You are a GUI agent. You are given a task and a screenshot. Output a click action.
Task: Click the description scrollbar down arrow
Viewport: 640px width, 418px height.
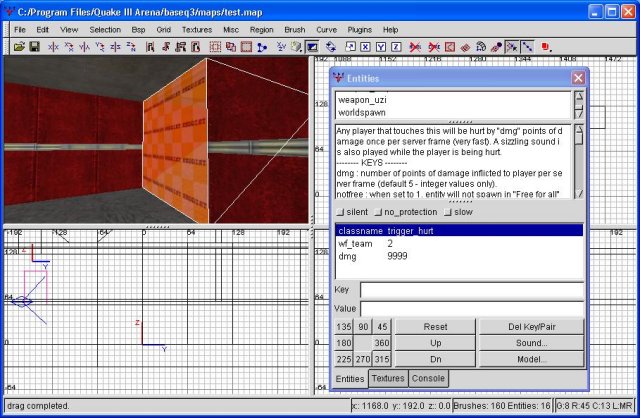(579, 193)
